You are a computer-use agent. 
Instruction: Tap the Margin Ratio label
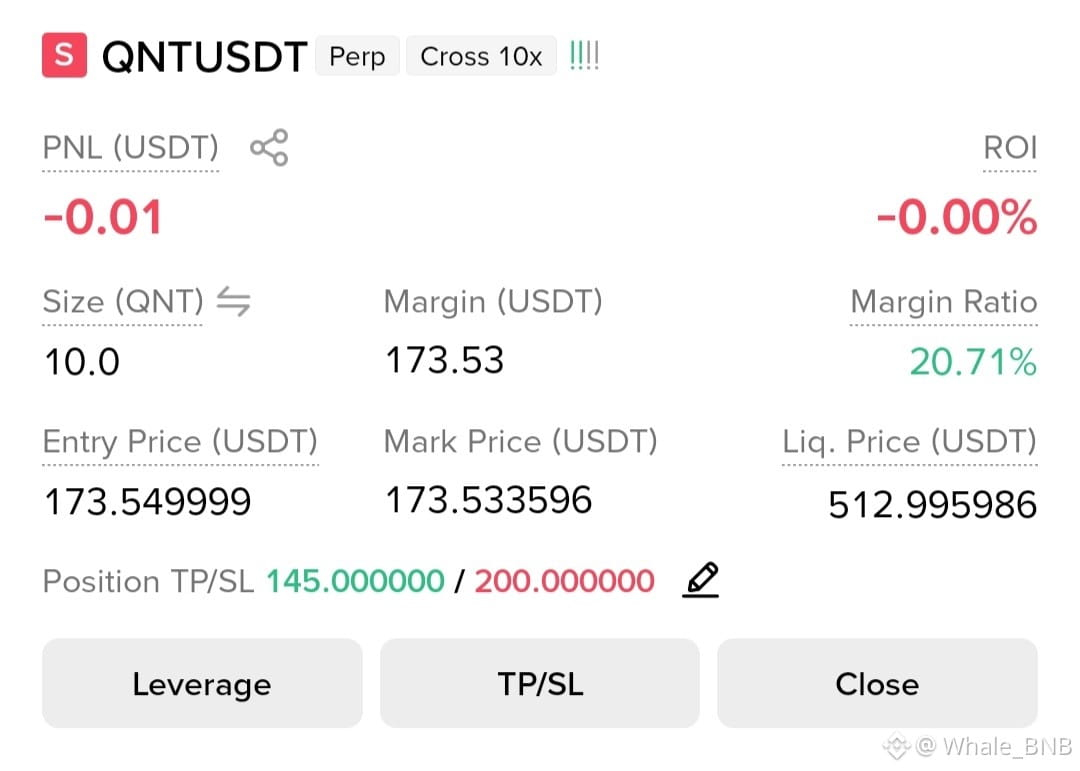tap(944, 302)
